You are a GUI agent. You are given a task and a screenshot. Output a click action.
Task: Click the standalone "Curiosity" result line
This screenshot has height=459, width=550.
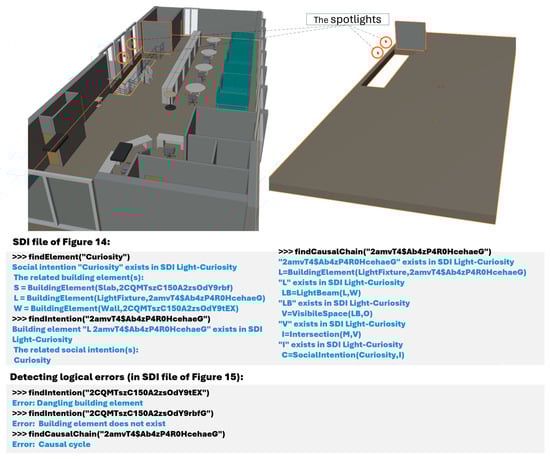coord(32,360)
